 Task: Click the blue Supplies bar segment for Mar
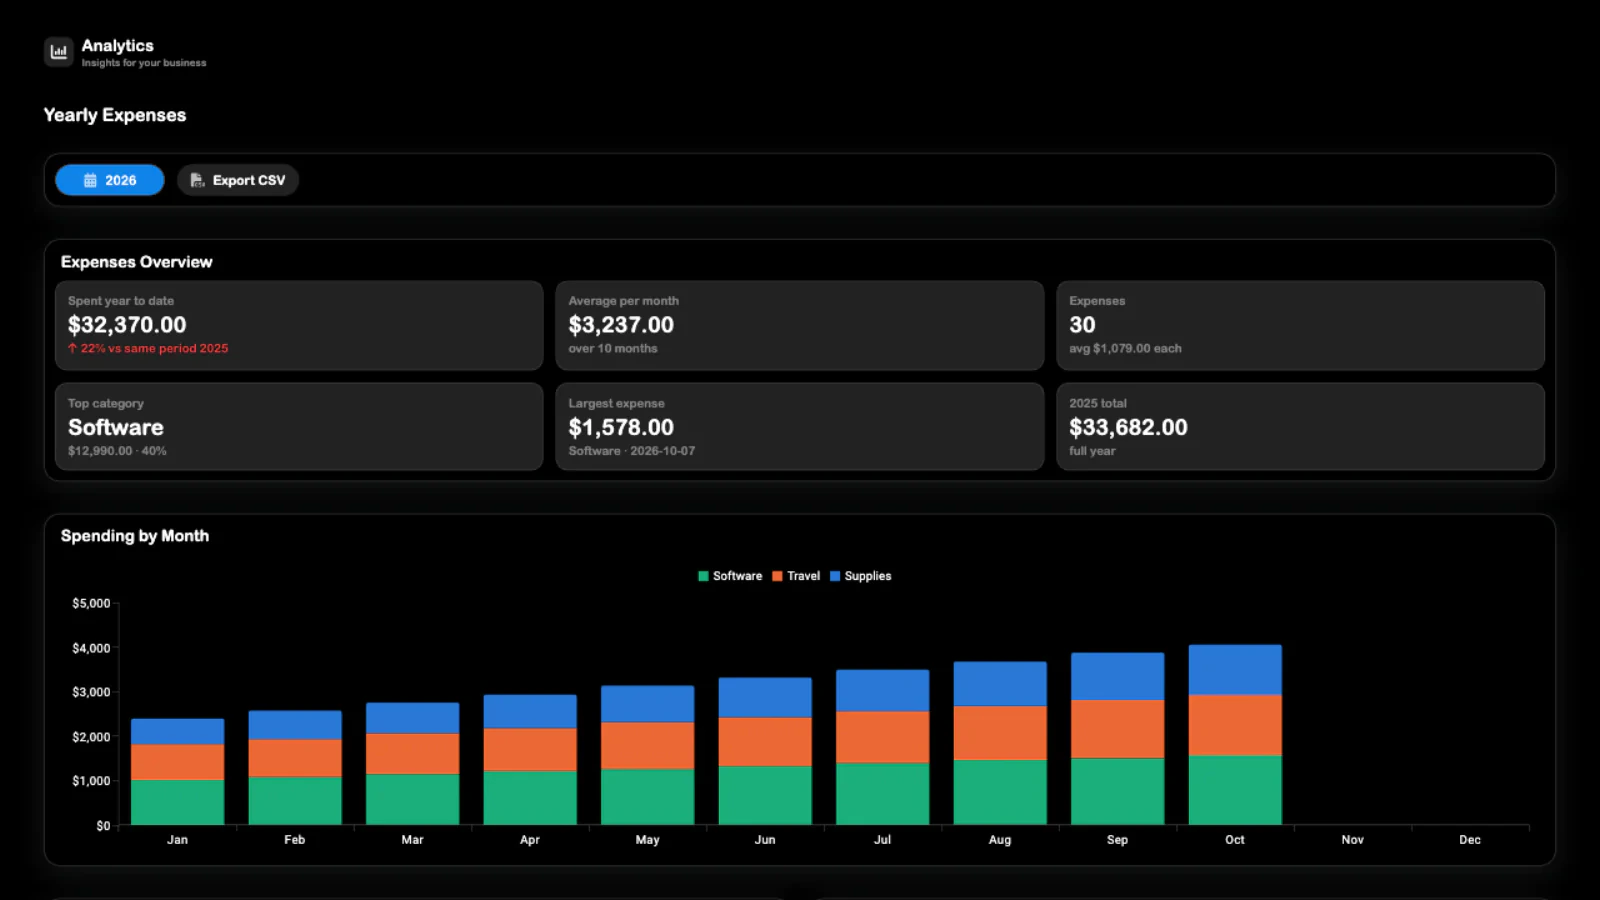point(412,718)
